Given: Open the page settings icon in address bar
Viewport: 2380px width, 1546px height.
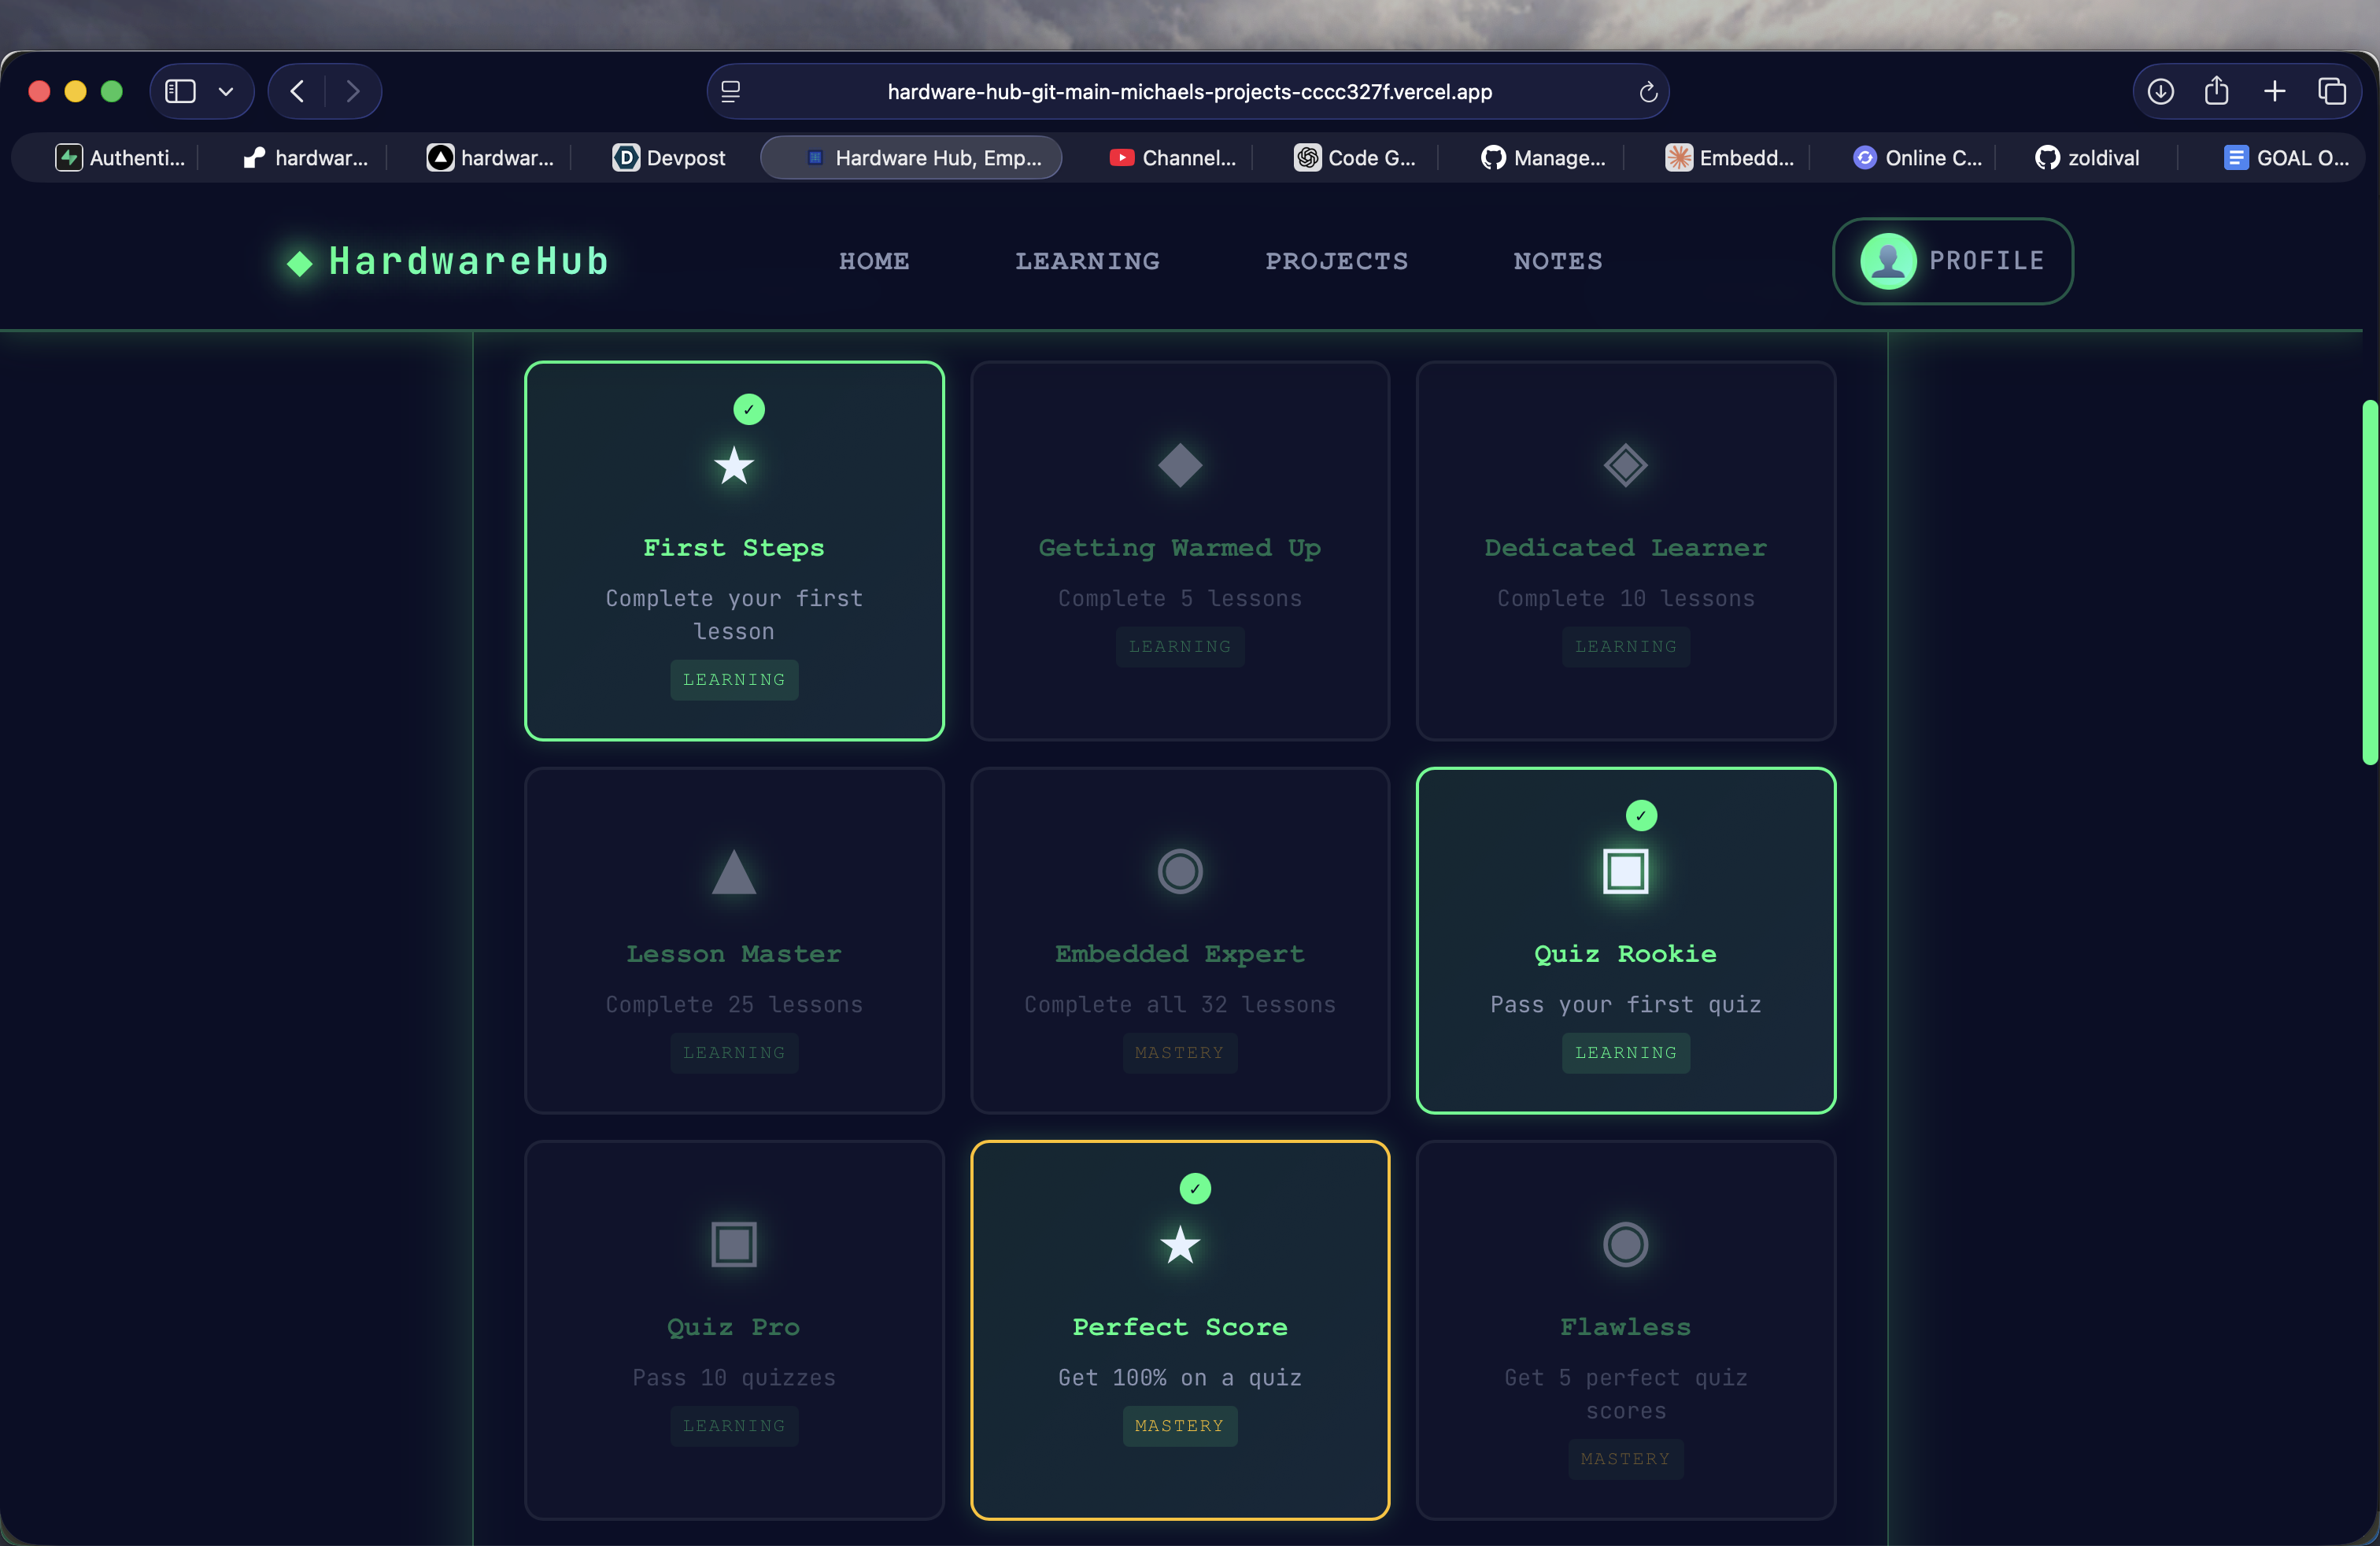Looking at the screenshot, I should (x=731, y=92).
